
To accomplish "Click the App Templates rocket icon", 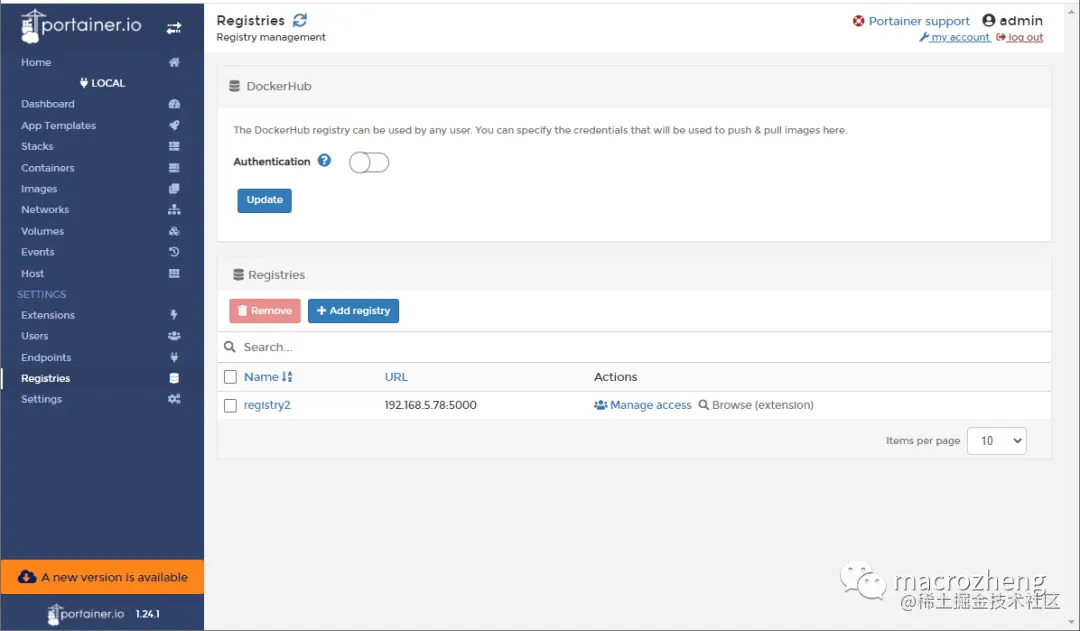I will 174,125.
